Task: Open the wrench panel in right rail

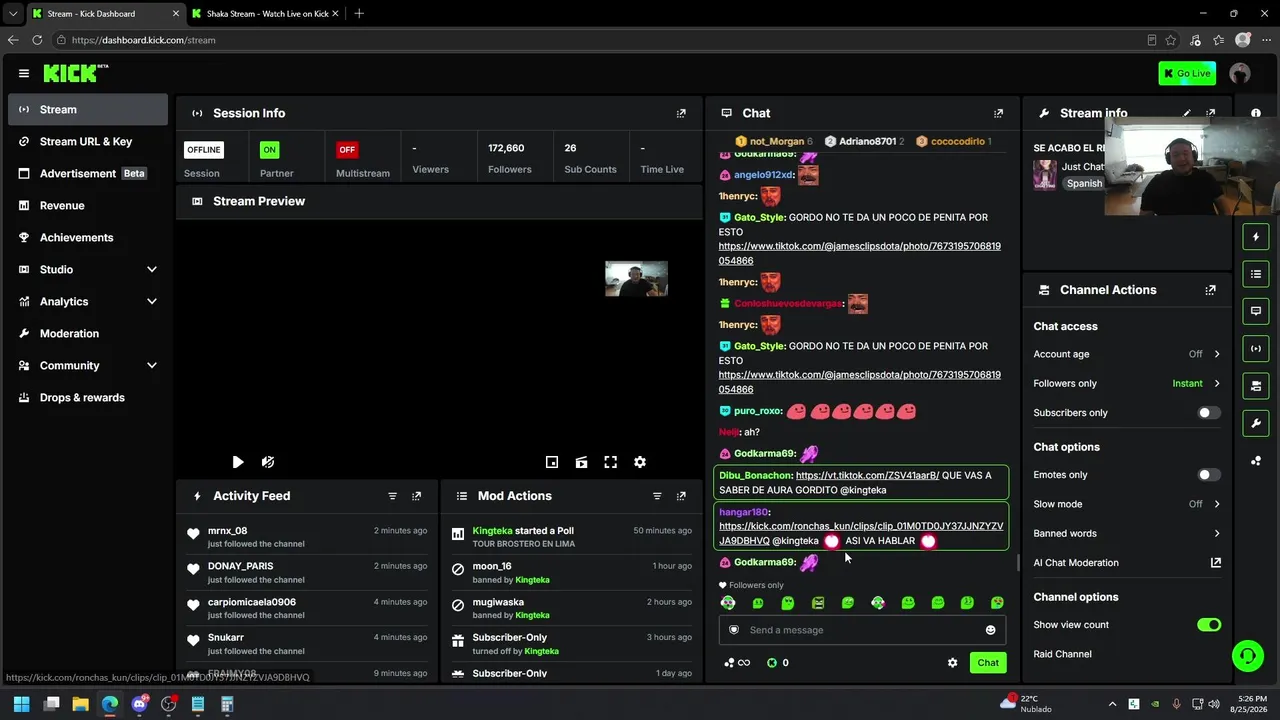Action: point(1256,423)
